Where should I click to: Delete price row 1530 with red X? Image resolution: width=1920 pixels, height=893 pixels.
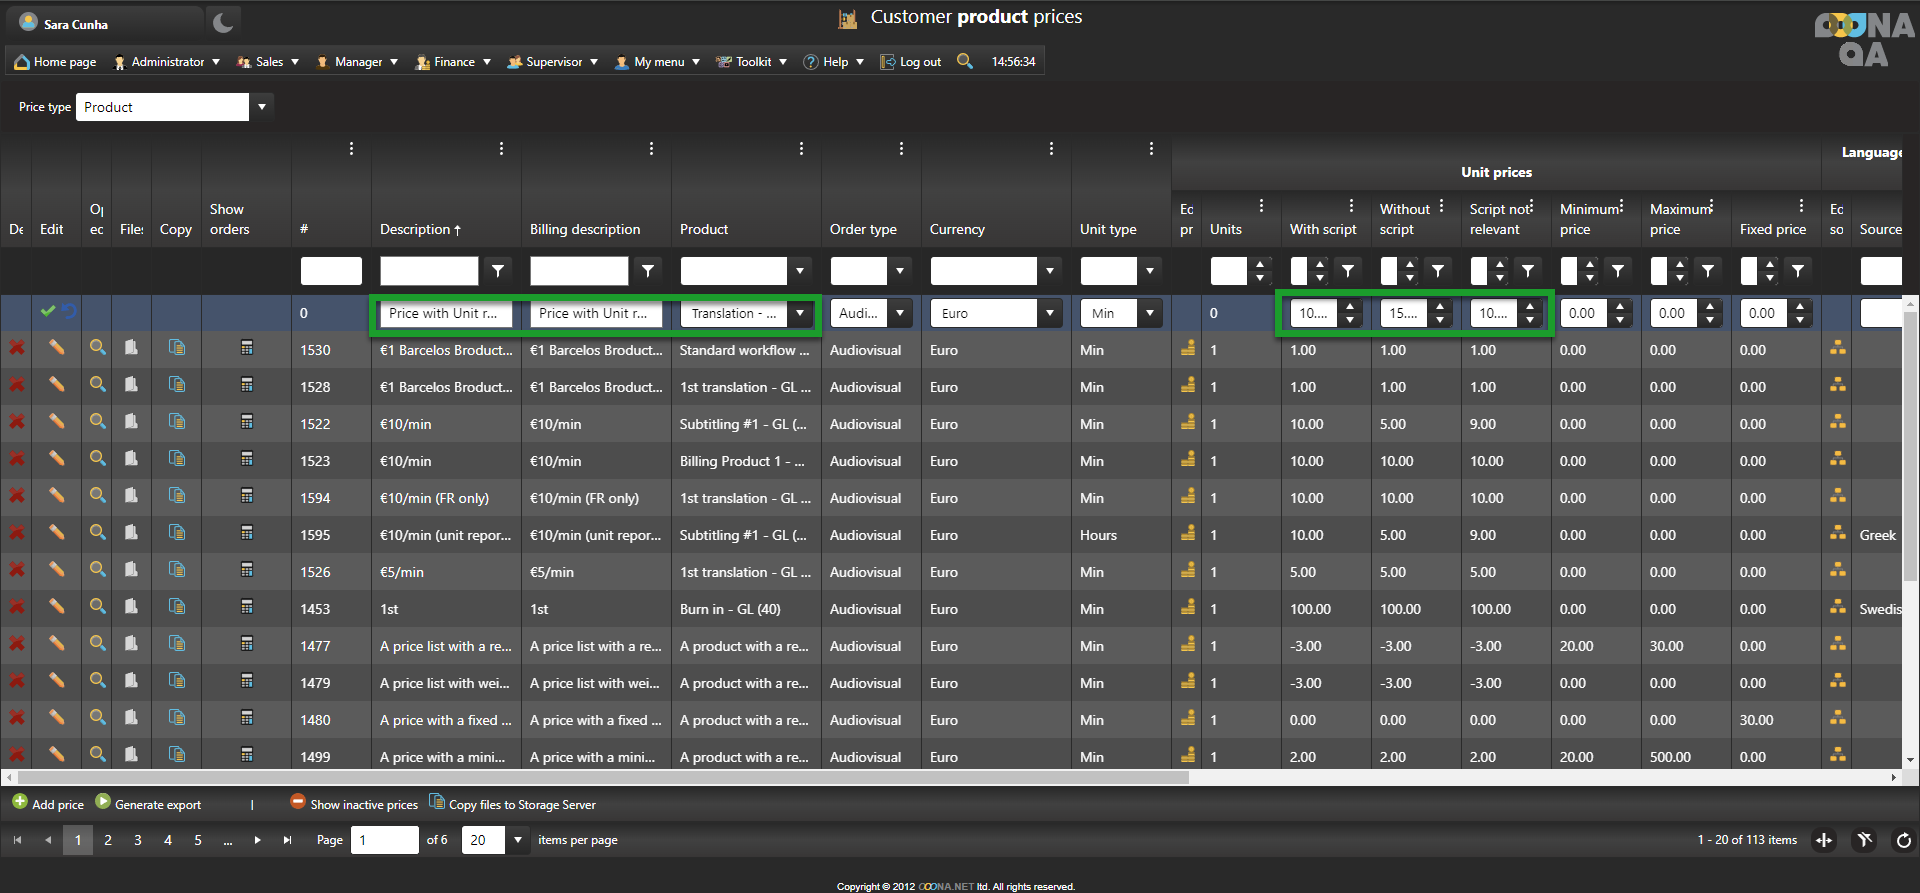point(17,348)
